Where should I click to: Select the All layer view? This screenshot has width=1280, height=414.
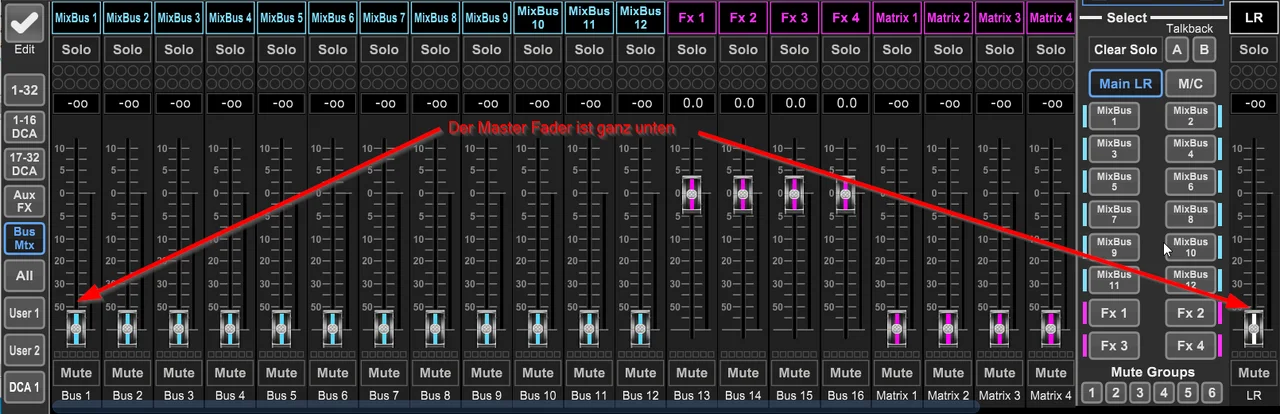[x=24, y=275]
